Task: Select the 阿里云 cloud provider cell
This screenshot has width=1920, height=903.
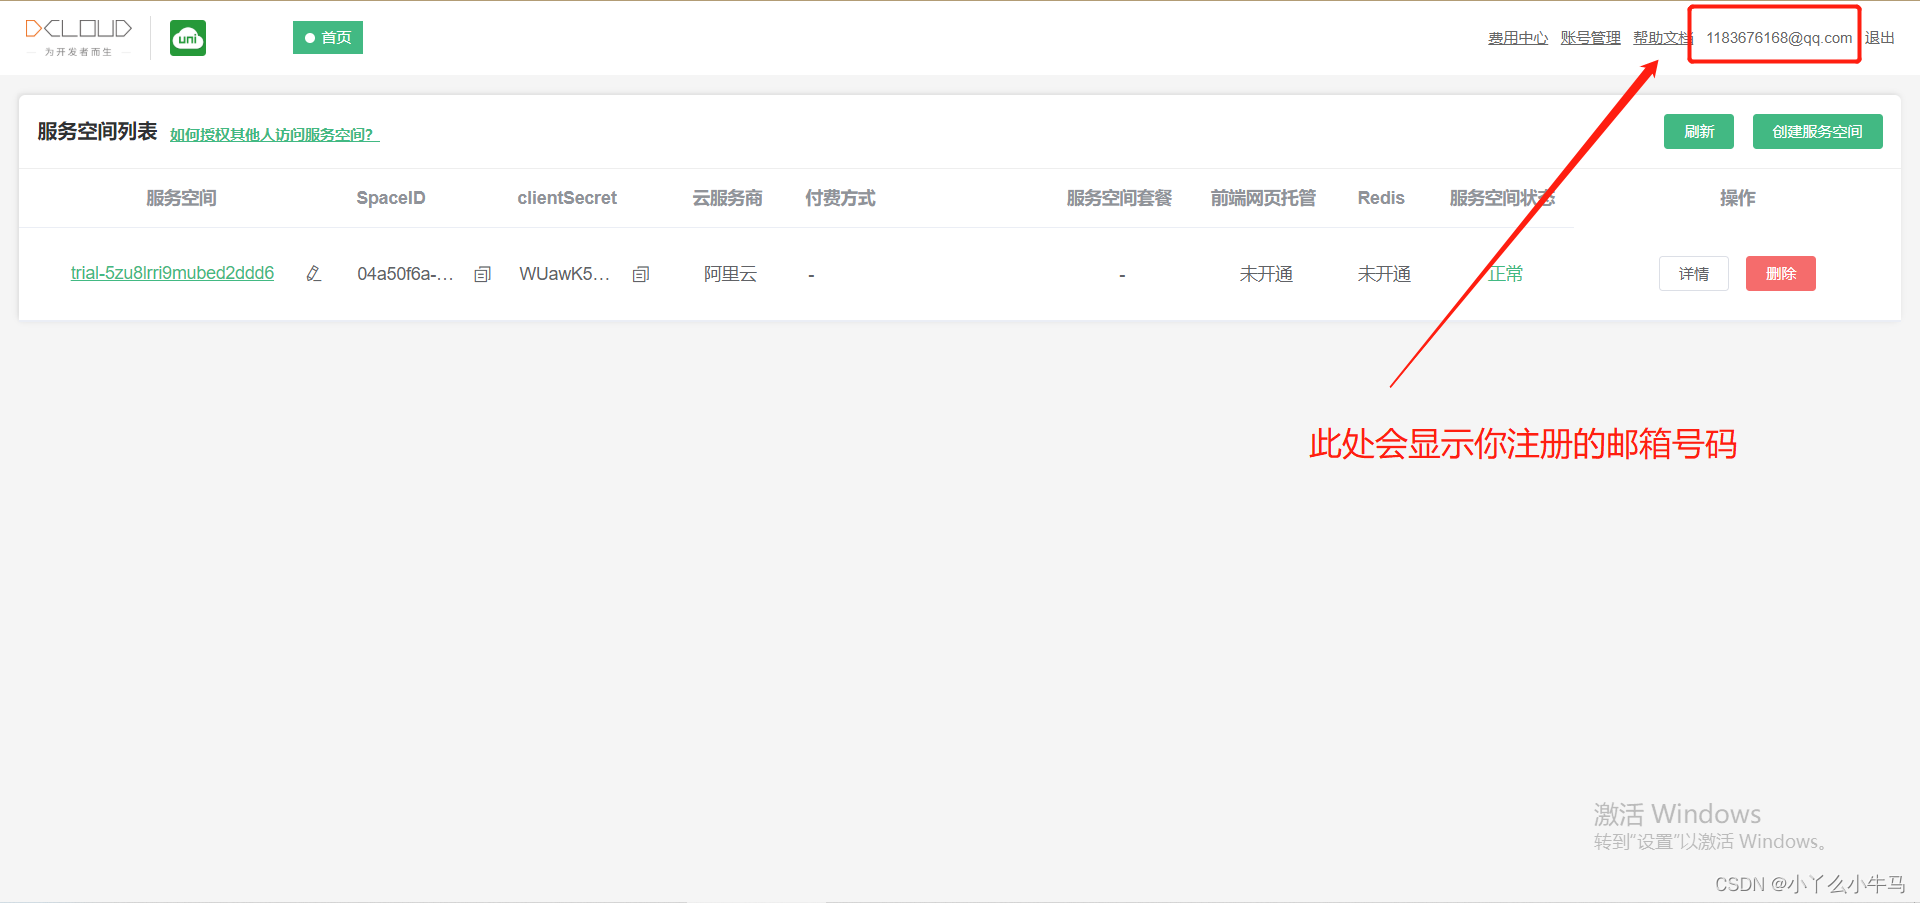Action: (x=730, y=274)
